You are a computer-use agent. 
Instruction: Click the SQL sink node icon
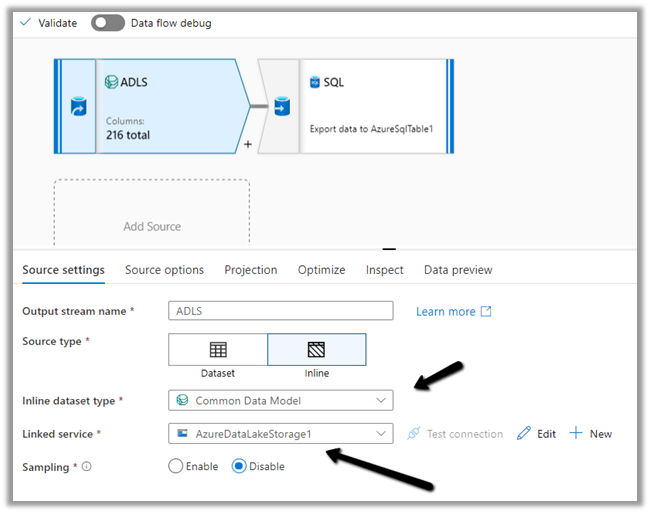tap(282, 106)
